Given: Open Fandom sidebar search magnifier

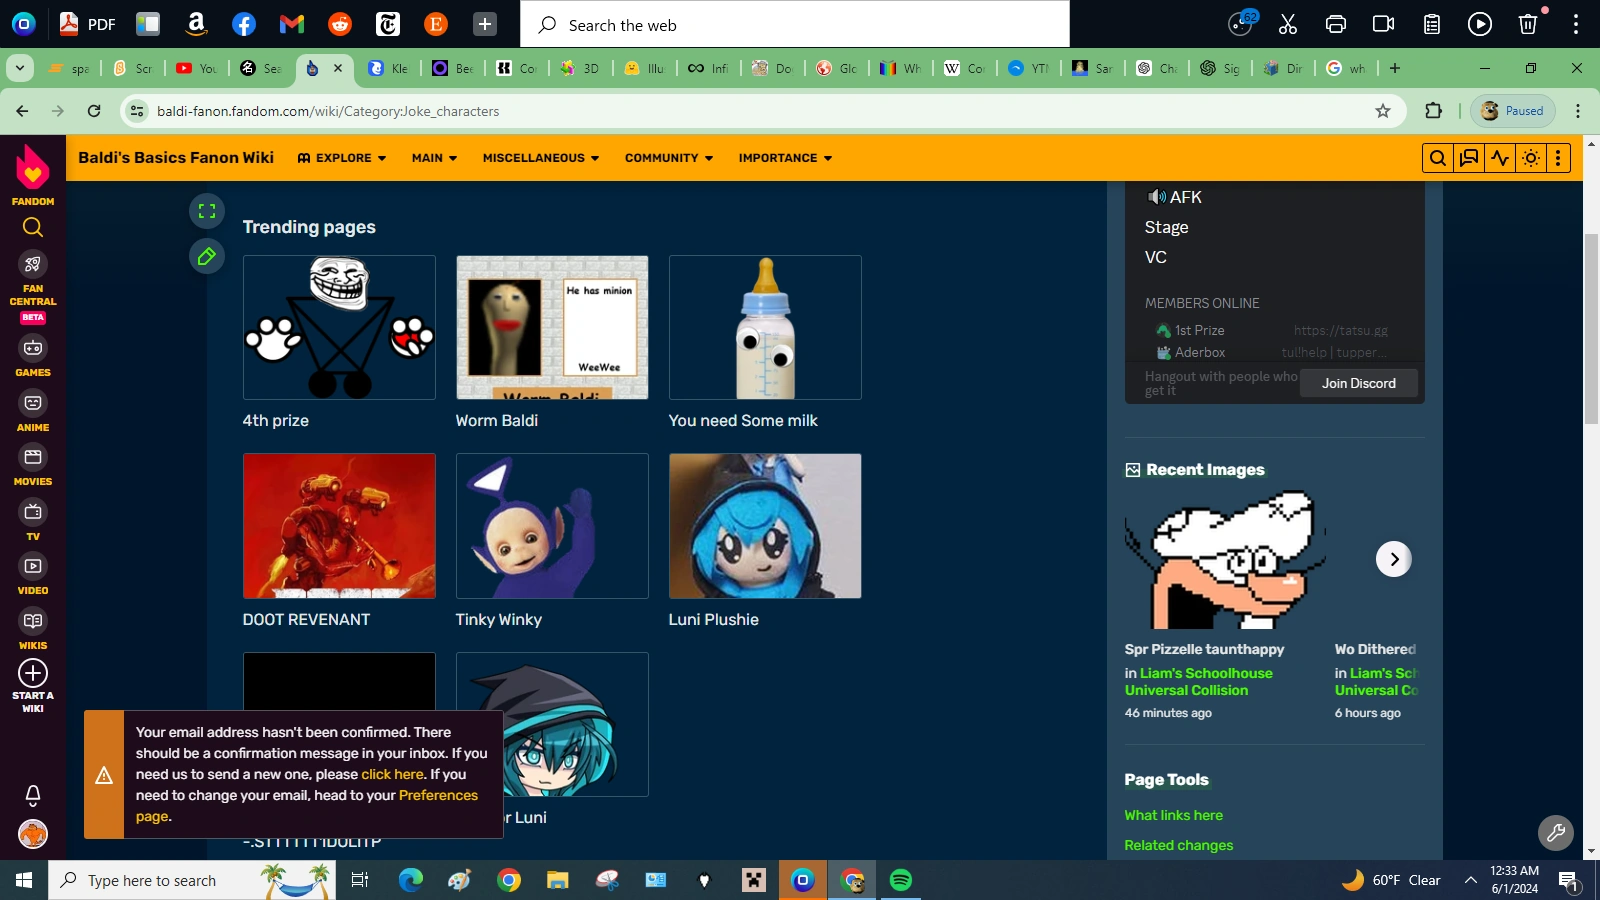Looking at the screenshot, I should 33,228.
